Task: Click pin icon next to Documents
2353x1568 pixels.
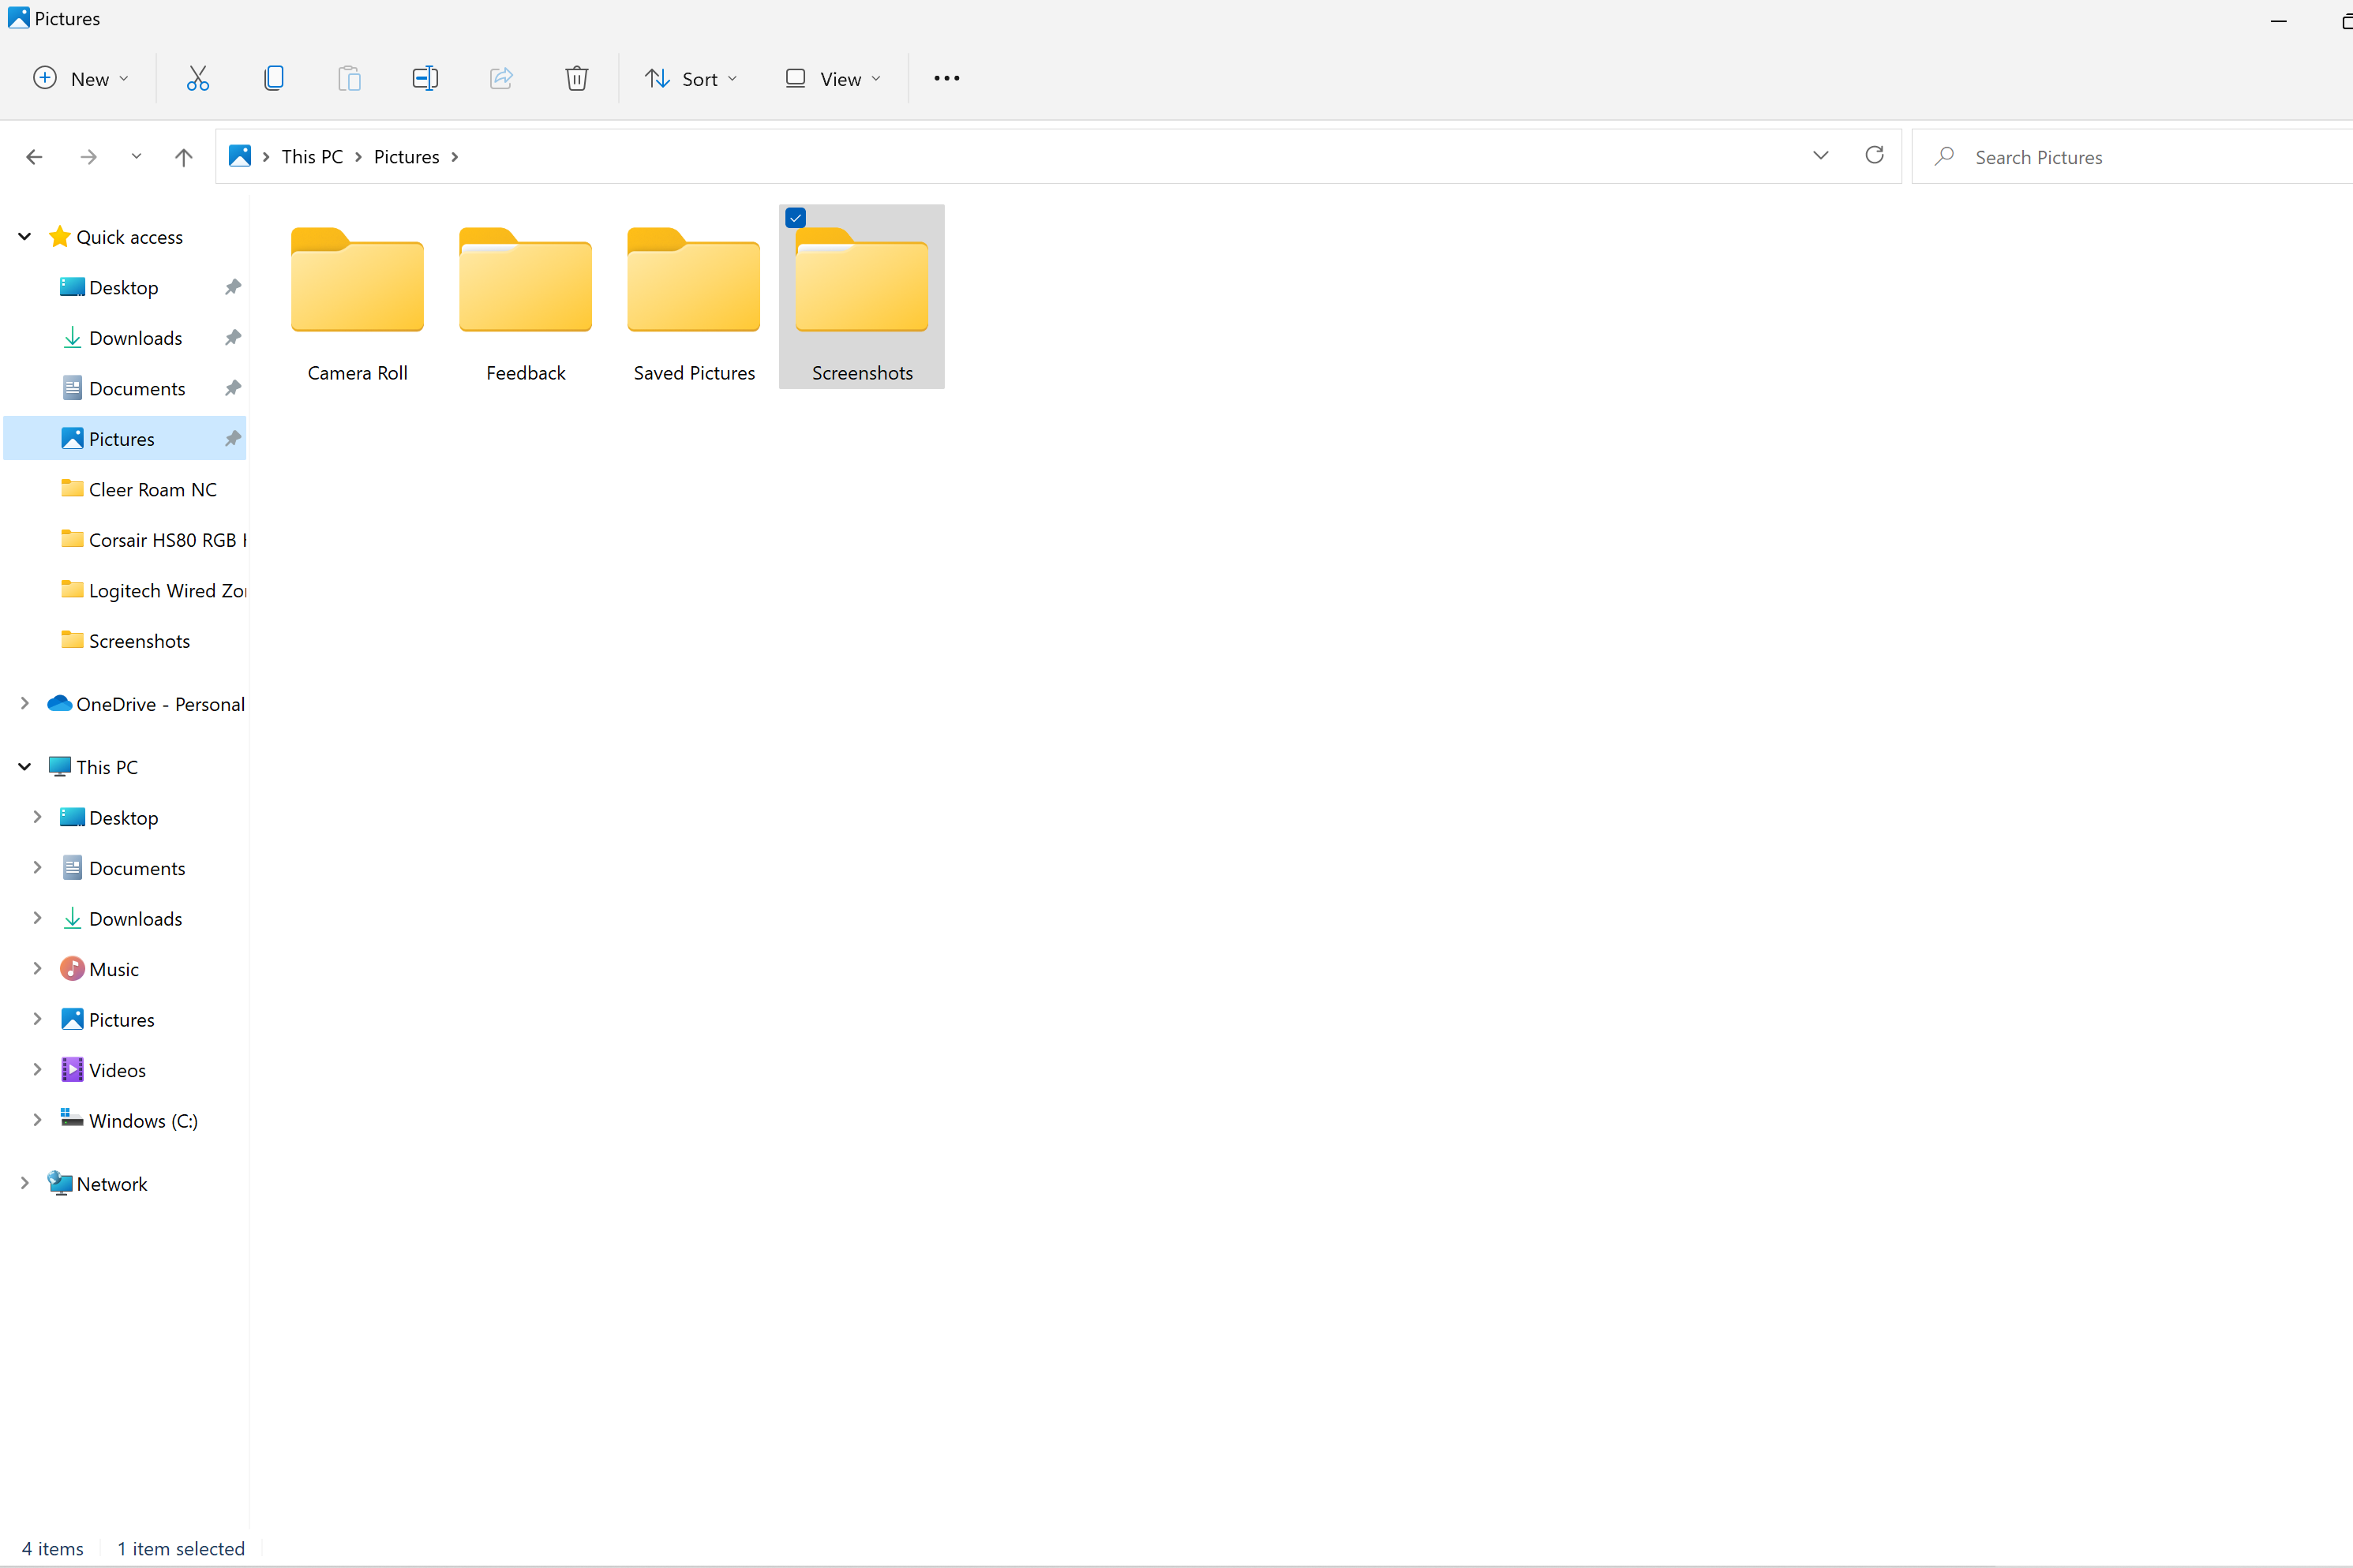Action: (x=233, y=388)
